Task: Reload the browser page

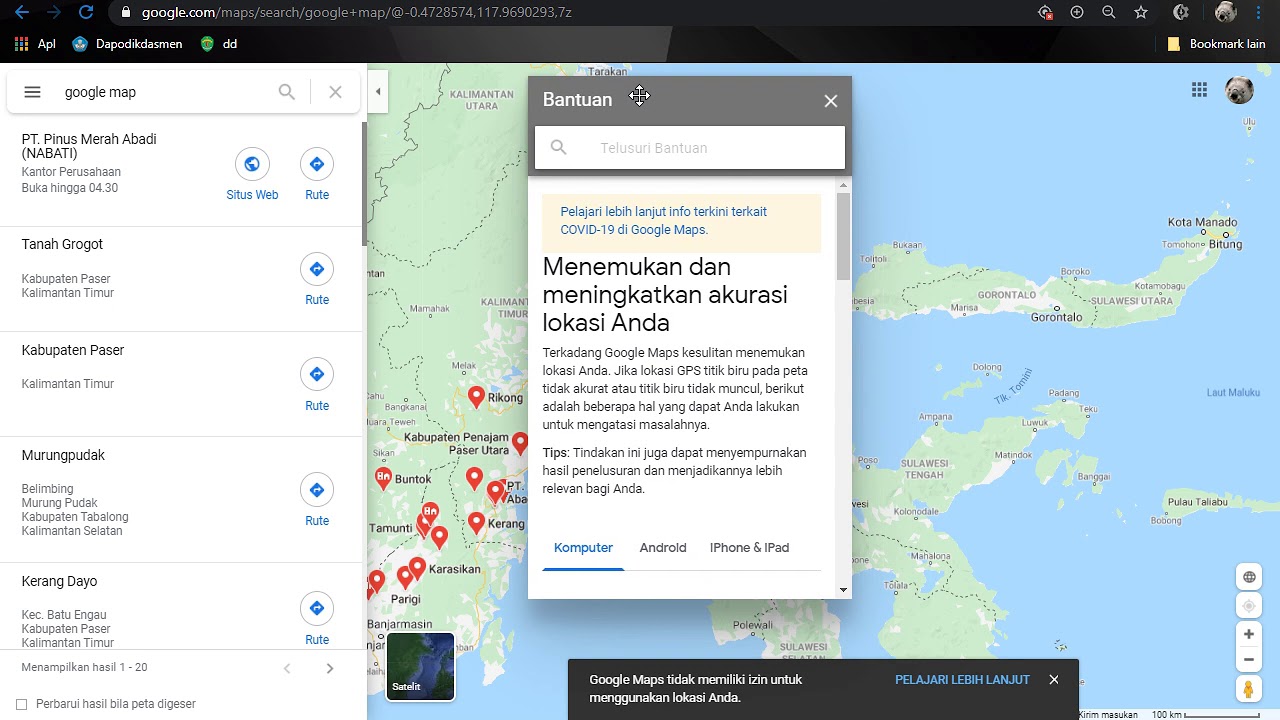Action: pyautogui.click(x=86, y=12)
